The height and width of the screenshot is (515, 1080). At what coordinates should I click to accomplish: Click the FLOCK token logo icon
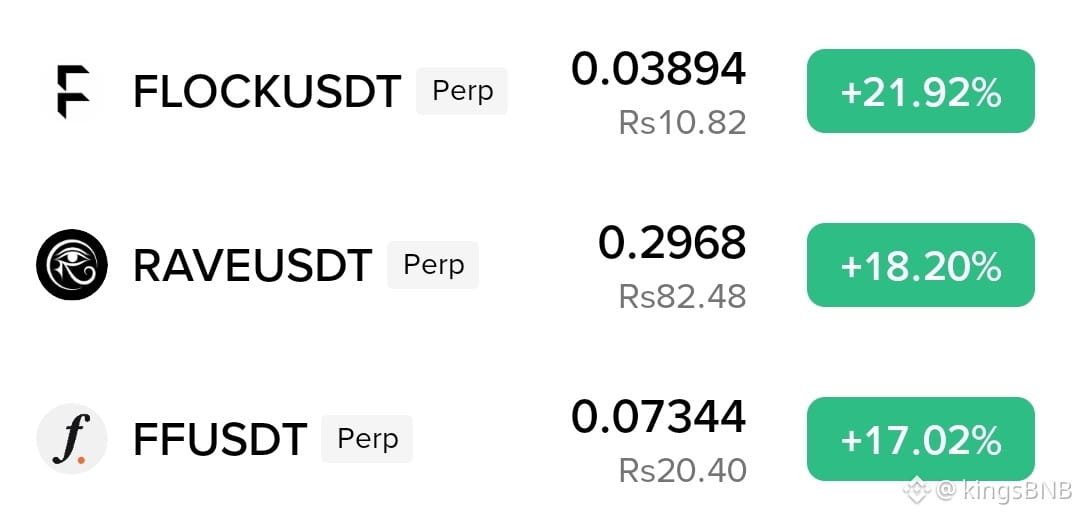click(x=73, y=92)
